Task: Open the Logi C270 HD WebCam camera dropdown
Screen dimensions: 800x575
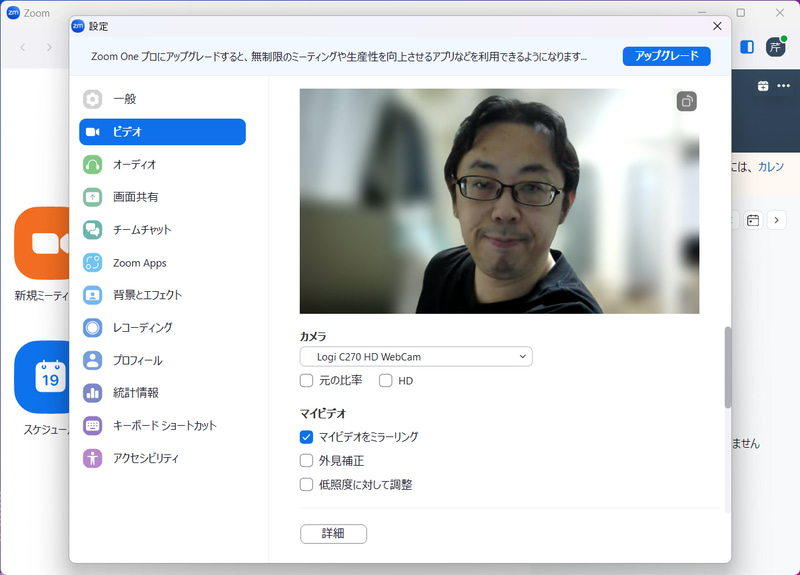Action: tap(416, 357)
